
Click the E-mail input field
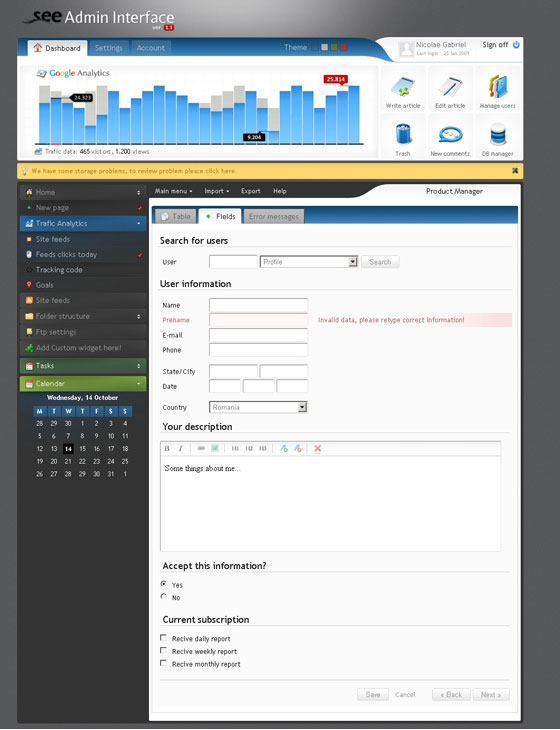(x=258, y=335)
